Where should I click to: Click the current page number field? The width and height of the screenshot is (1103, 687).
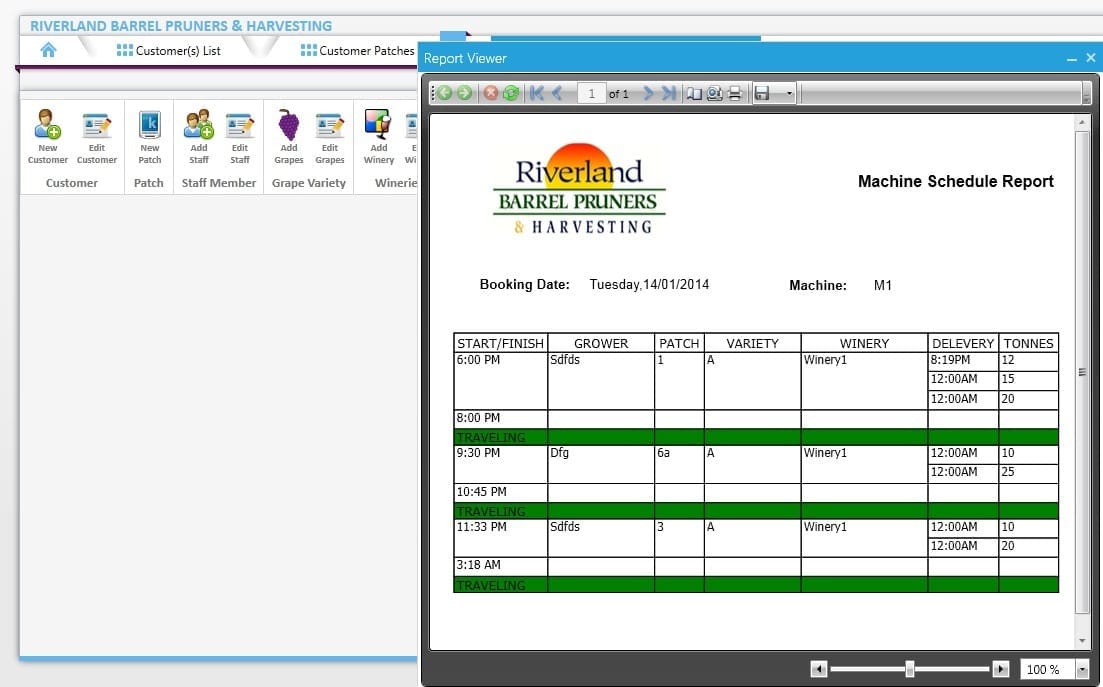coord(591,93)
